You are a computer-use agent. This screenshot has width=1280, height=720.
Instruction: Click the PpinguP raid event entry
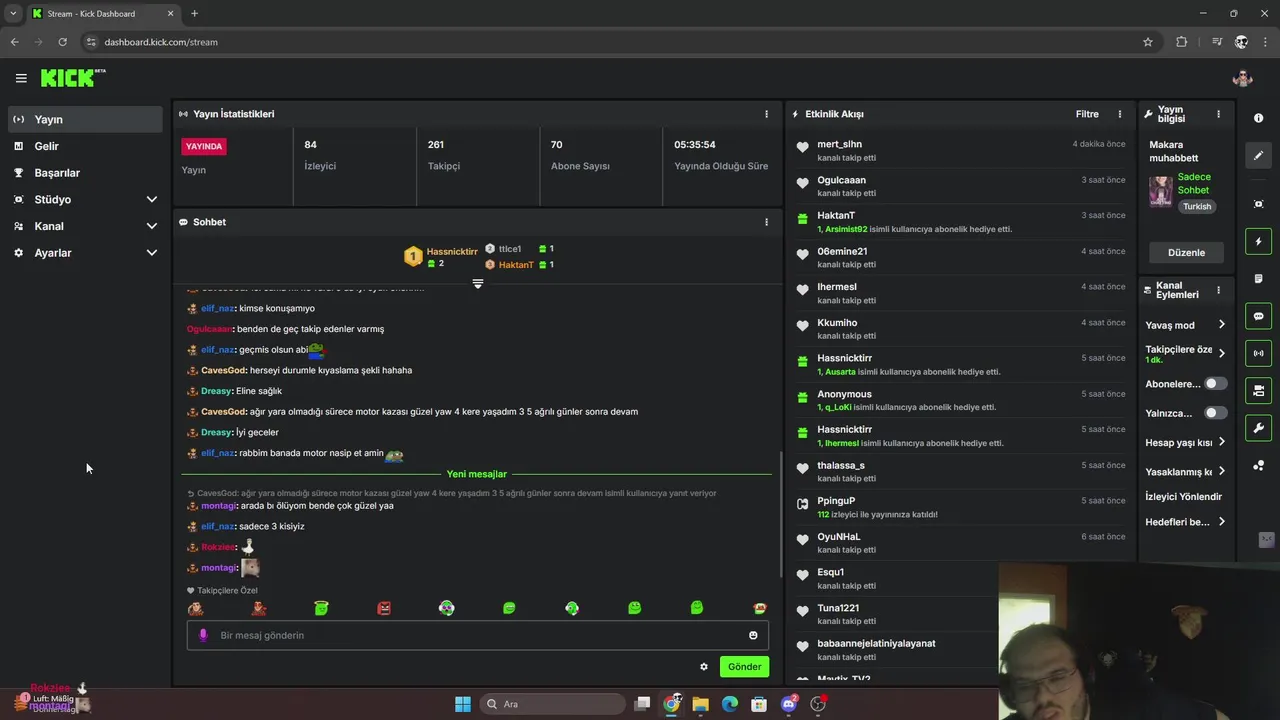[961, 507]
